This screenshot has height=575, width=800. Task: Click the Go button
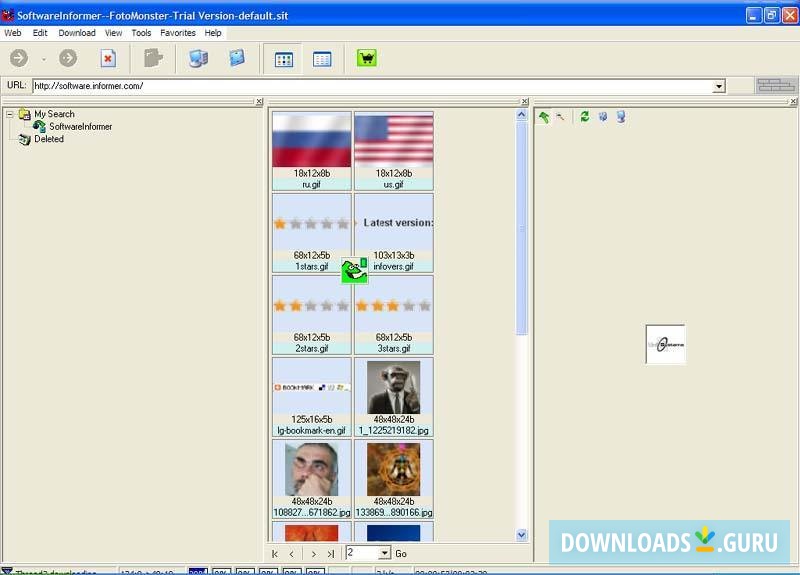[x=401, y=554]
